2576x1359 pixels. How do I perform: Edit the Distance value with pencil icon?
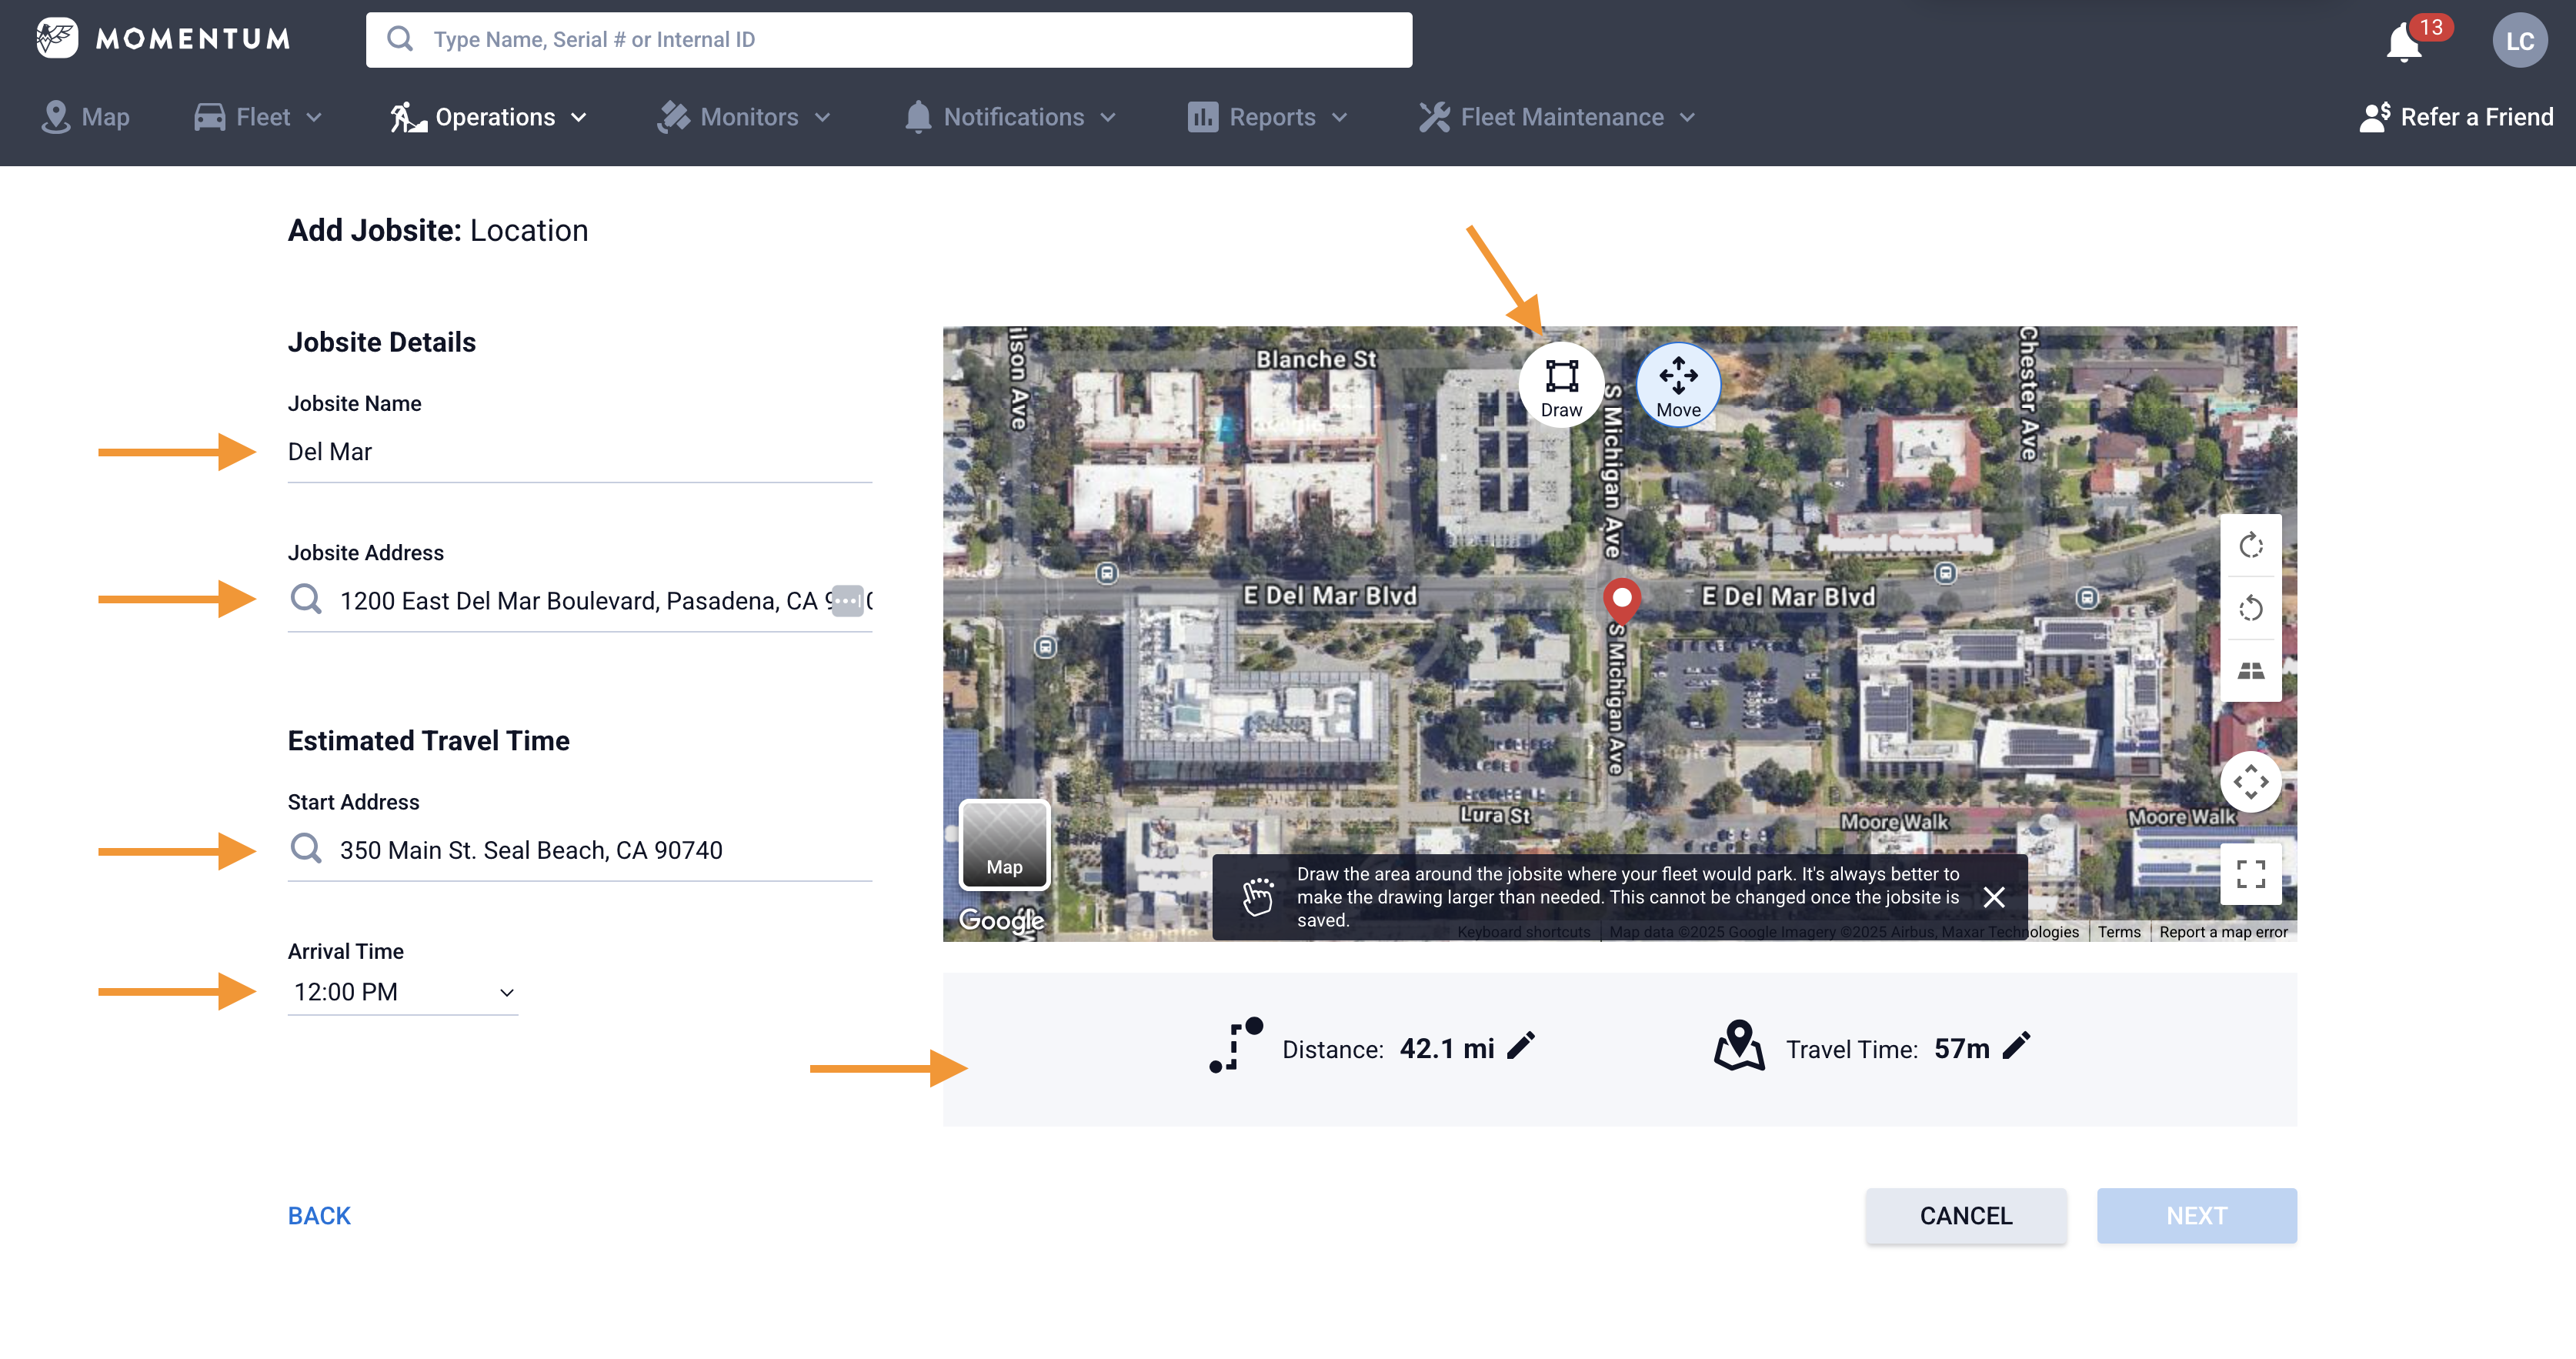1520,1046
